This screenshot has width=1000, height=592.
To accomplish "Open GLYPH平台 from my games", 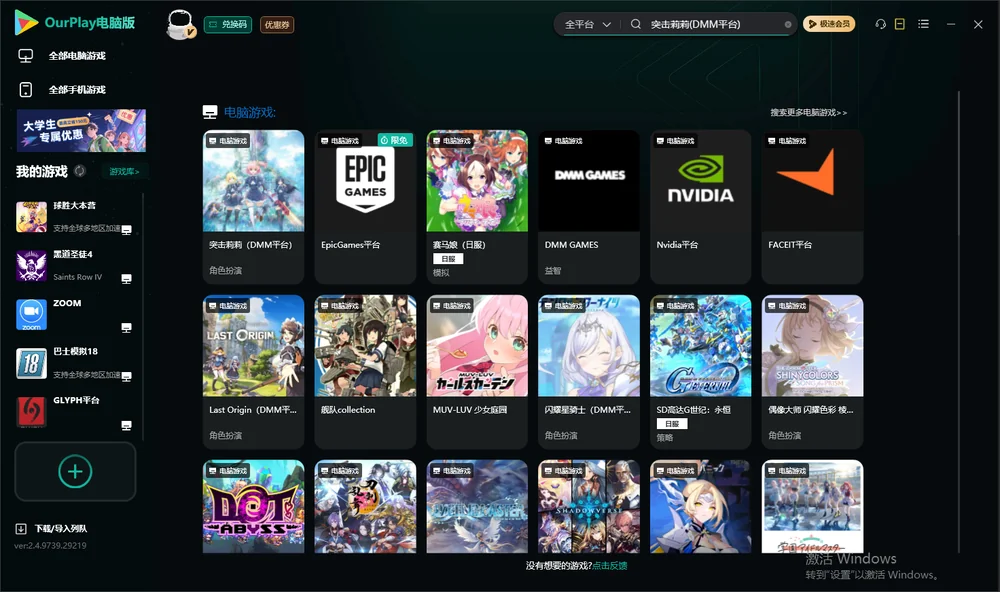I will tap(74, 412).
